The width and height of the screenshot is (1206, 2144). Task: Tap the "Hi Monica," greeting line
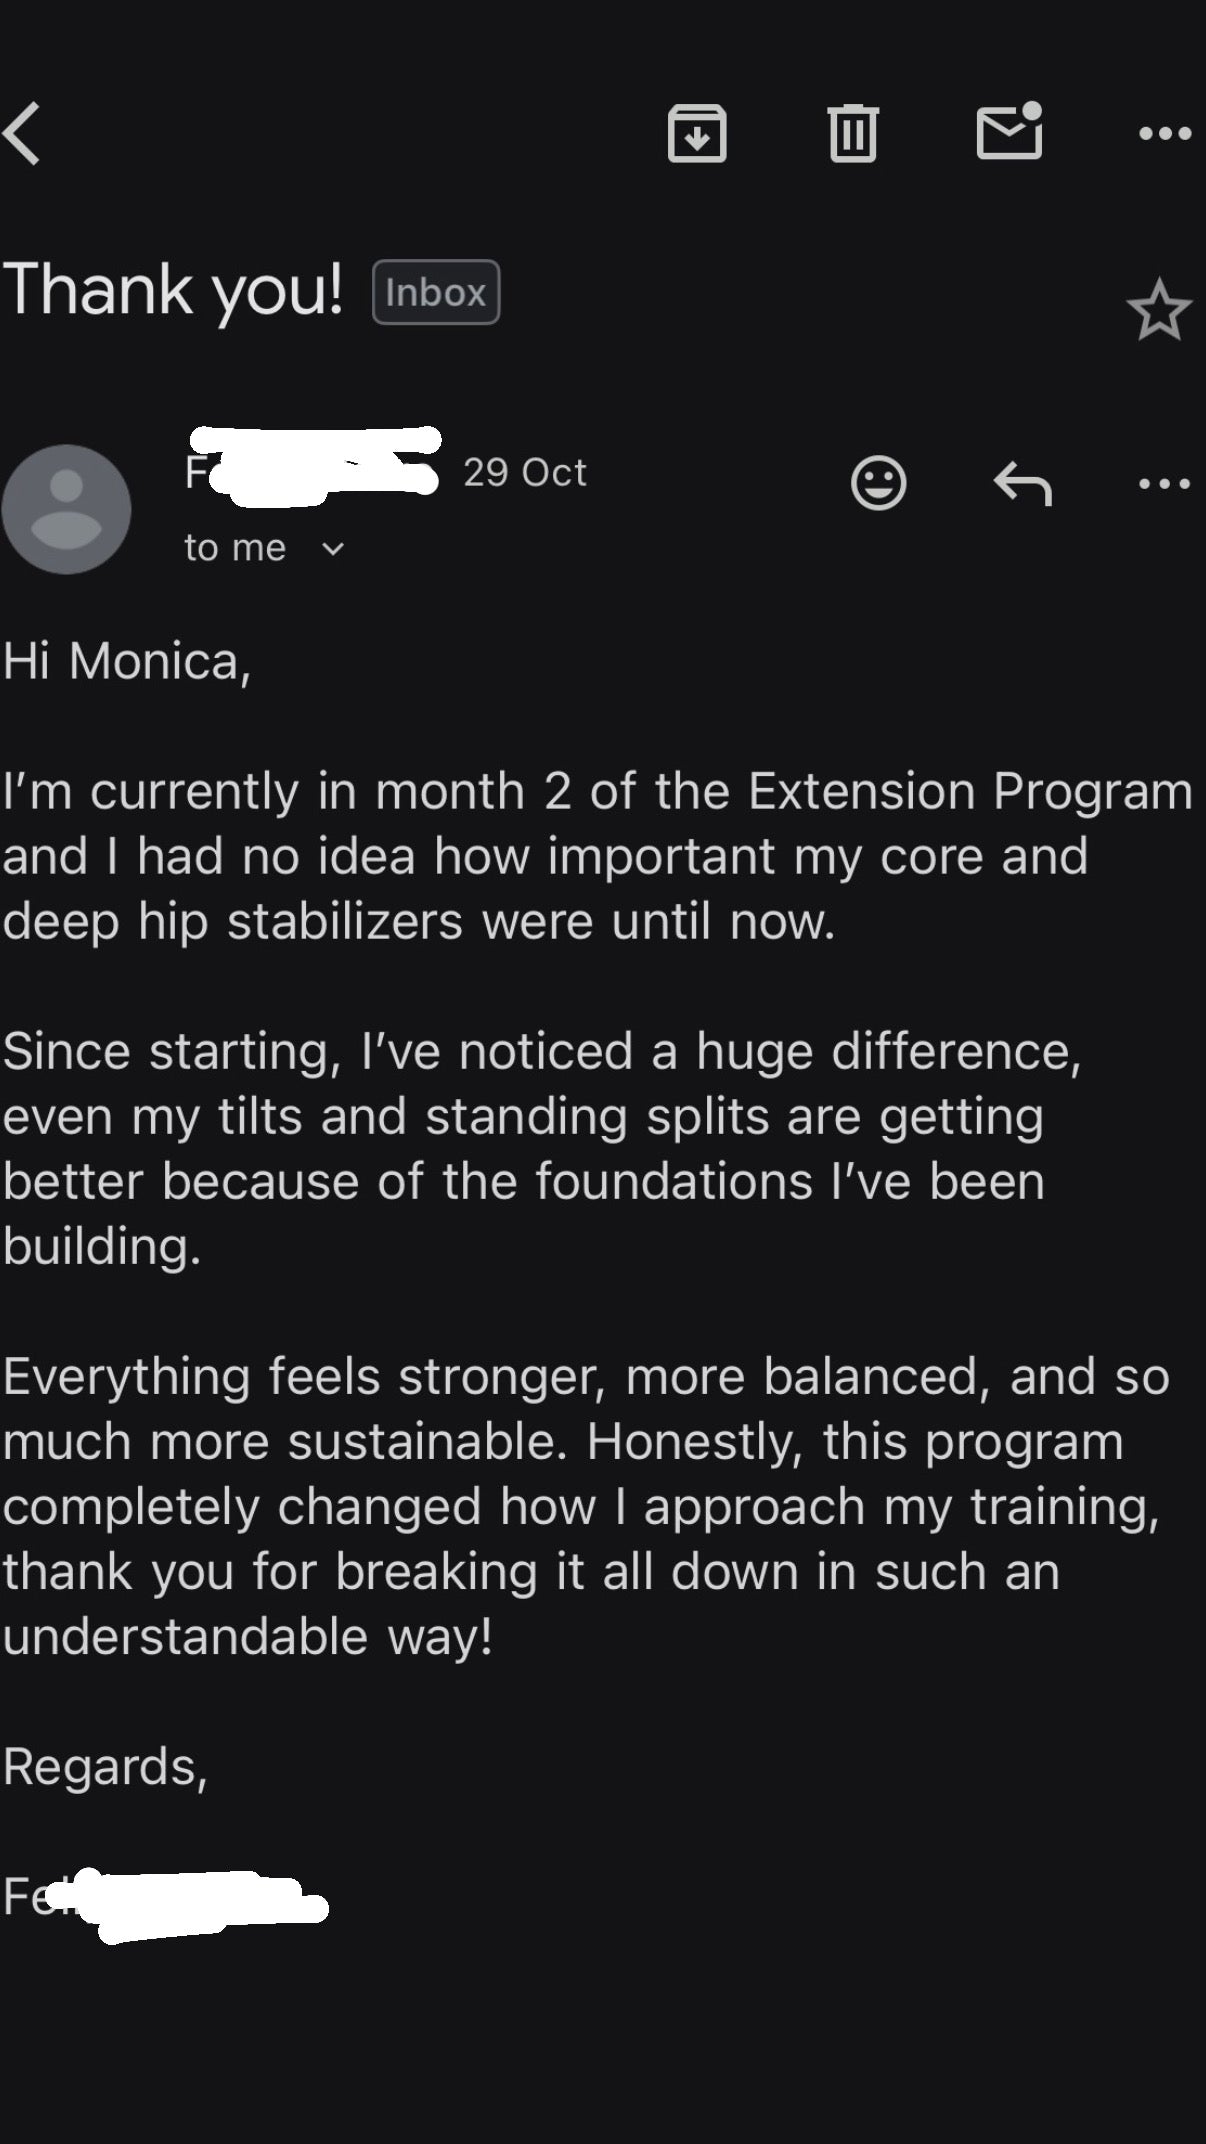click(127, 661)
